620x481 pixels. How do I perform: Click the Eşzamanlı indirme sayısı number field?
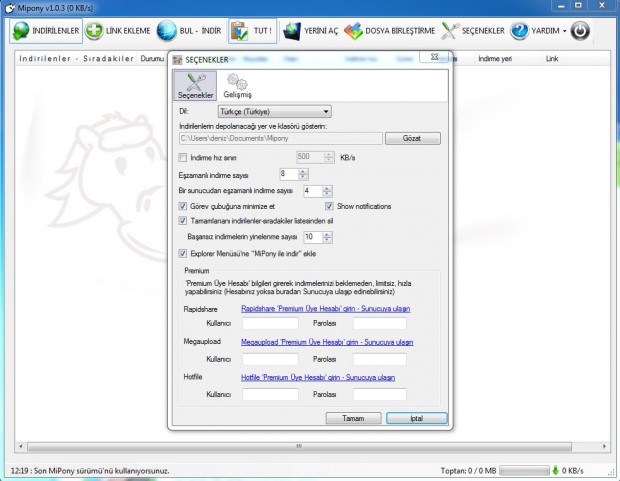(x=289, y=174)
